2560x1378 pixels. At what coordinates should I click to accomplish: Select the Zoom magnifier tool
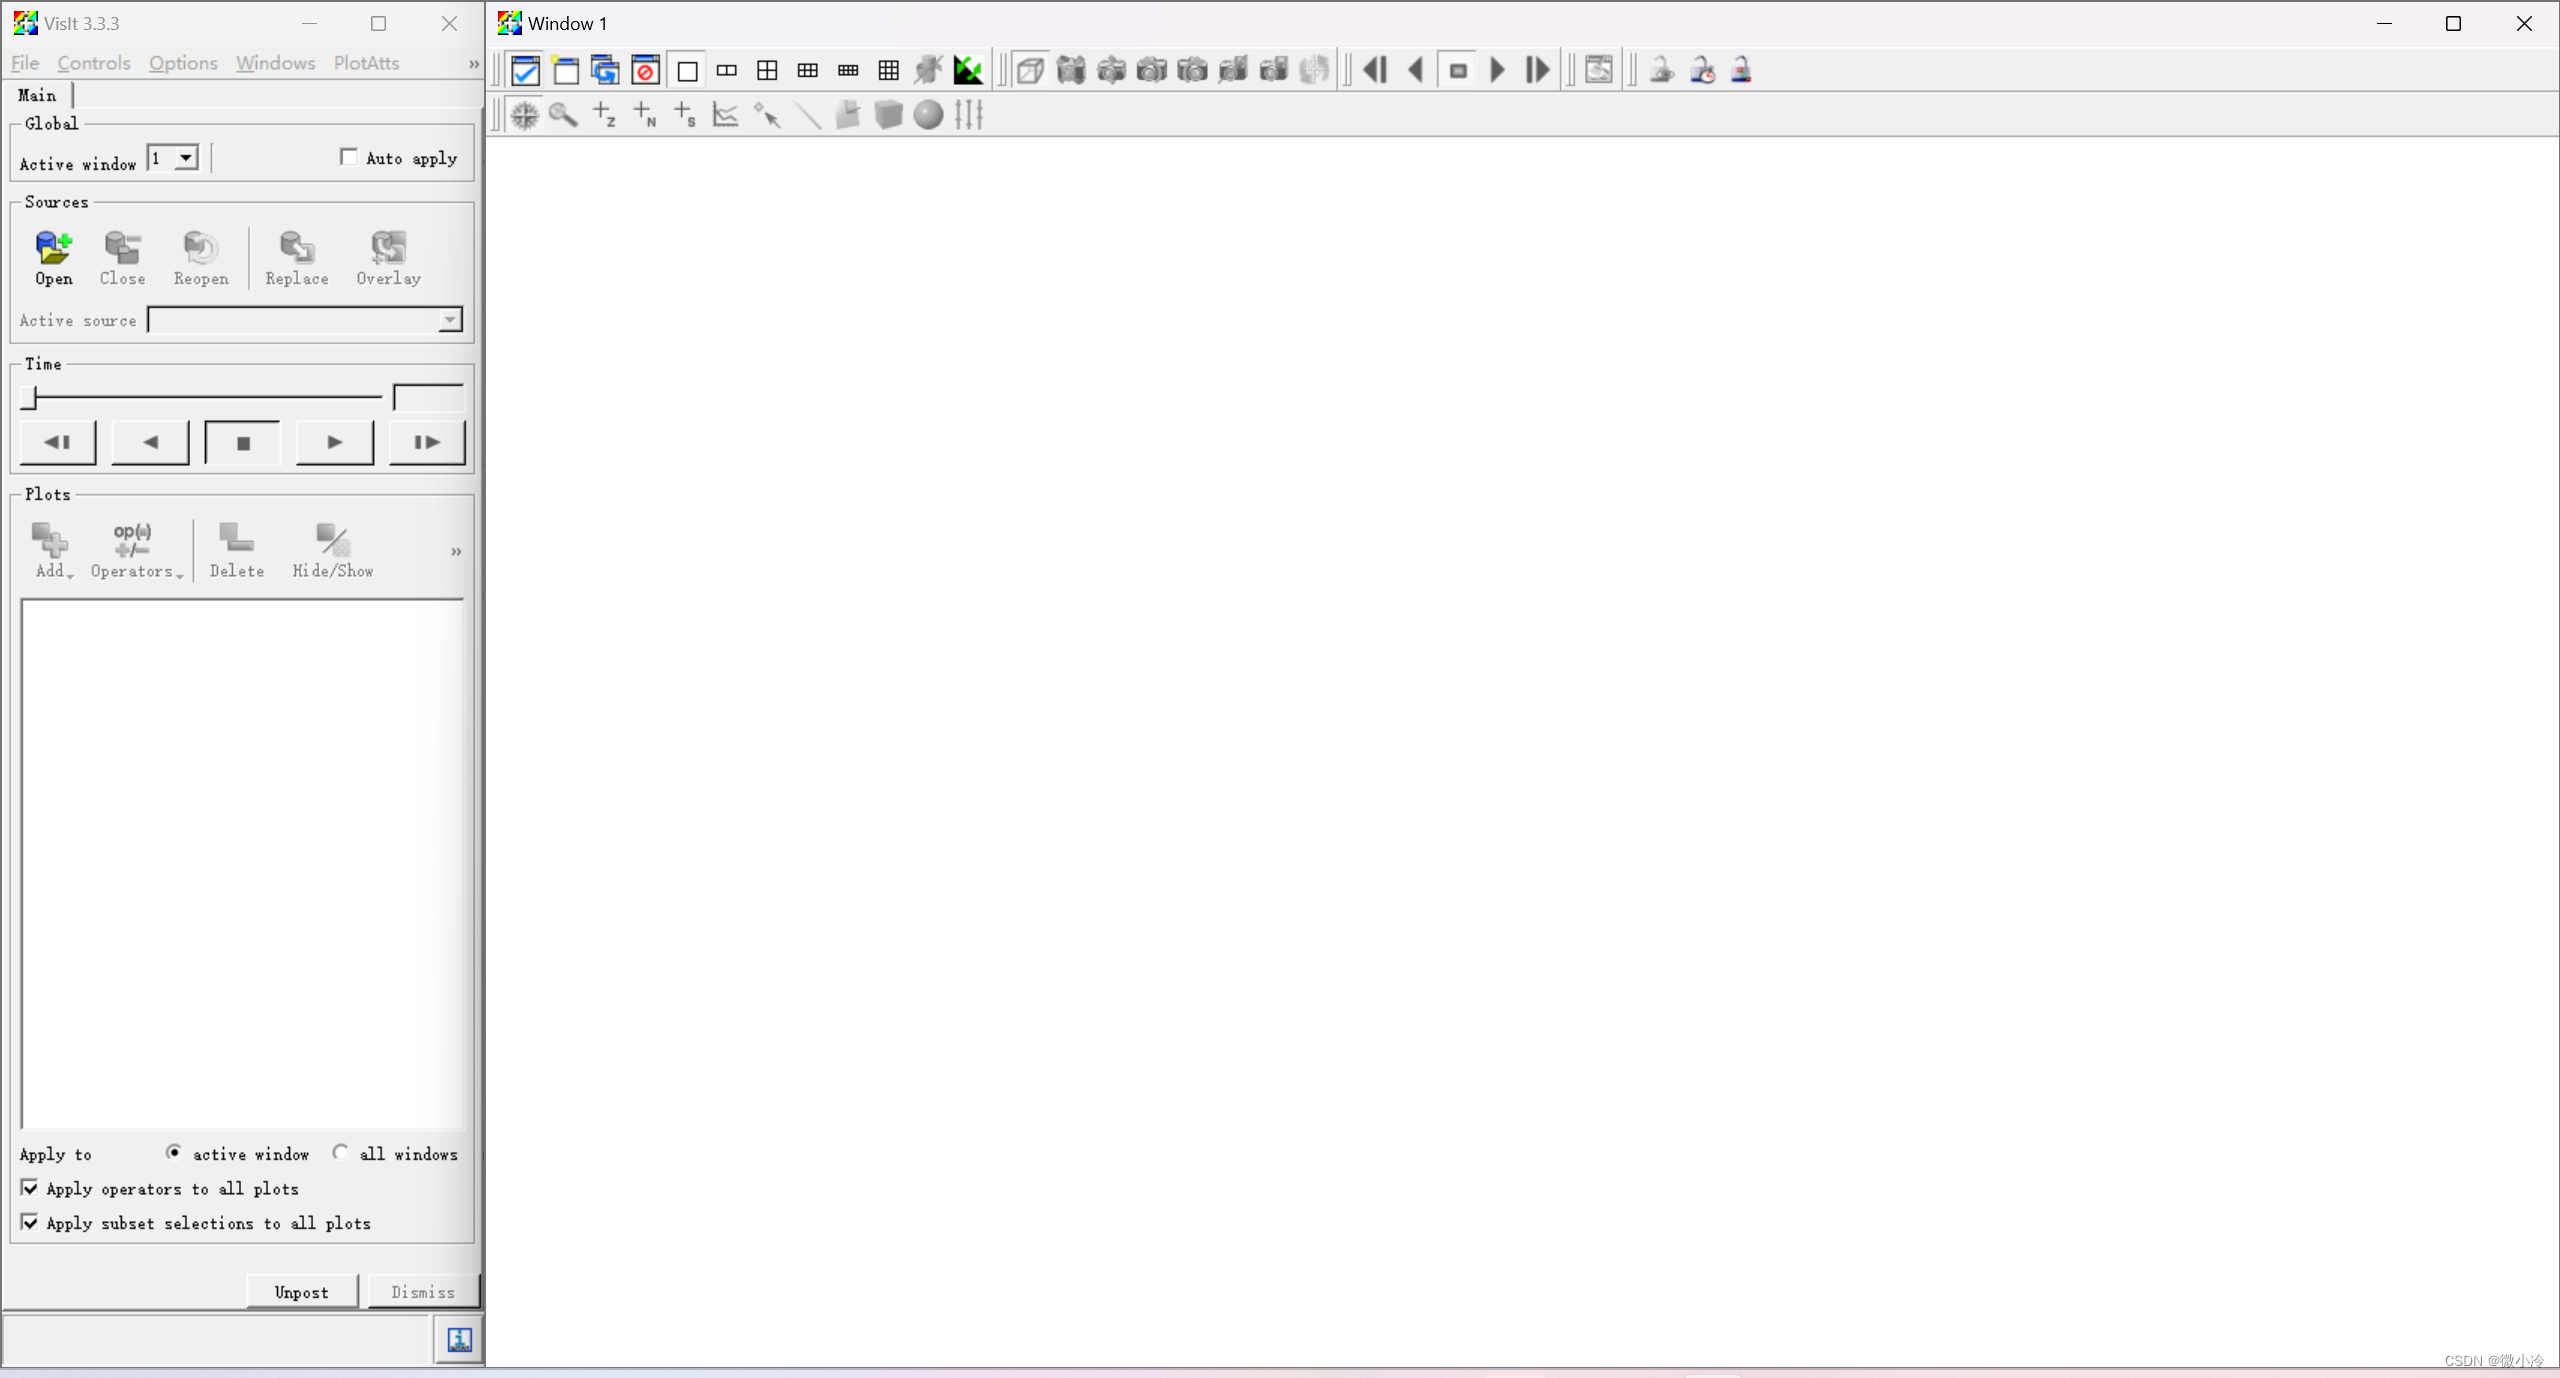pyautogui.click(x=564, y=115)
